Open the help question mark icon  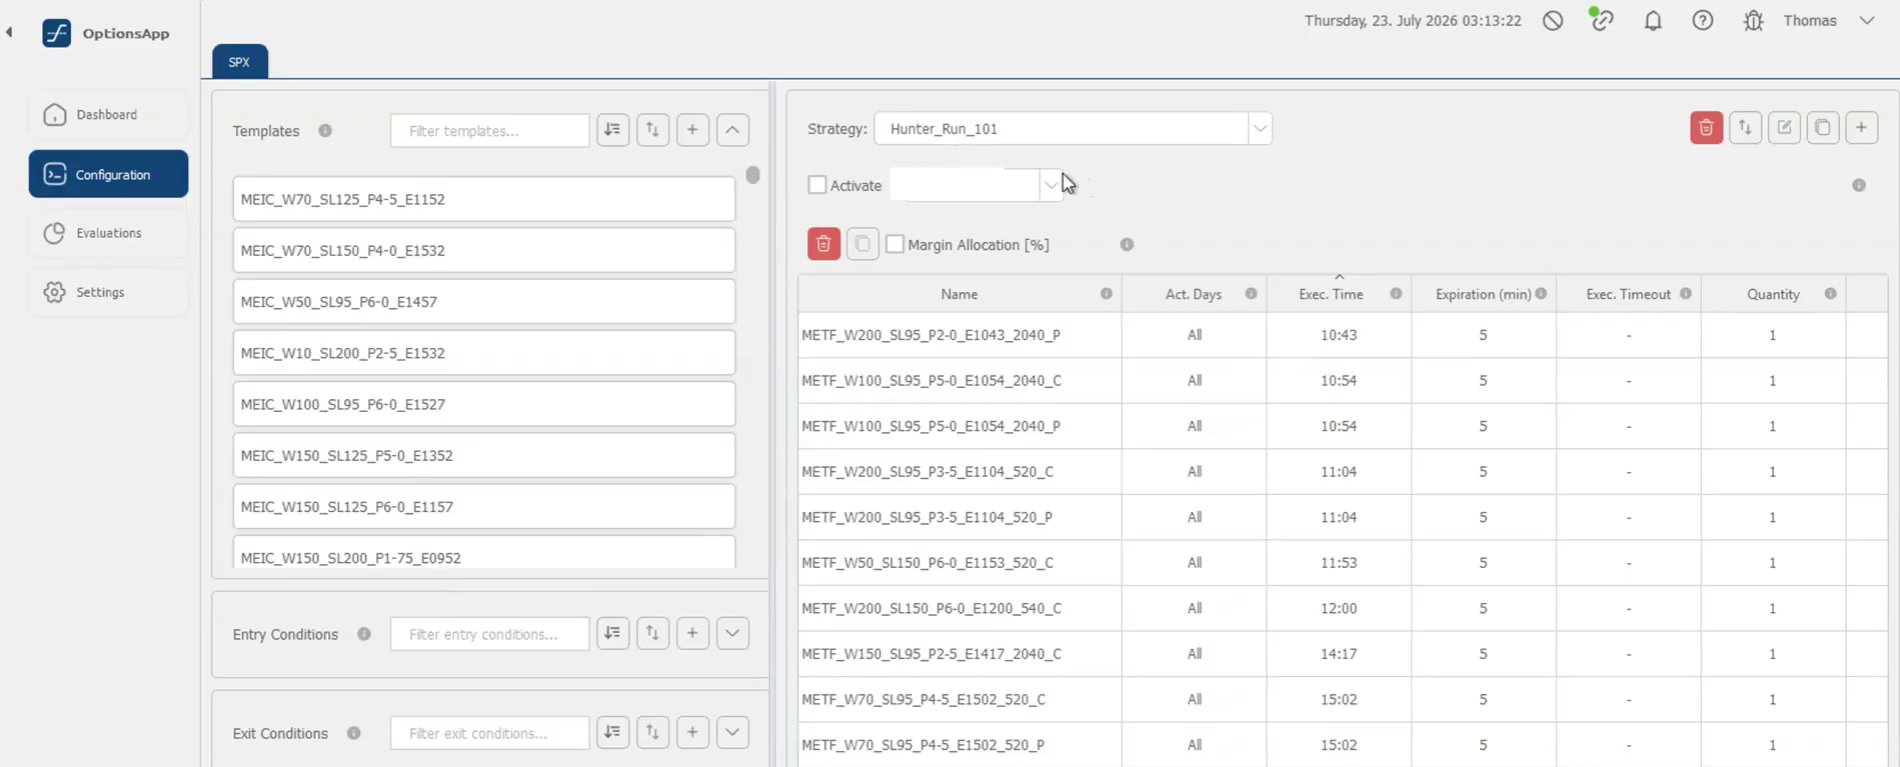pos(1703,21)
